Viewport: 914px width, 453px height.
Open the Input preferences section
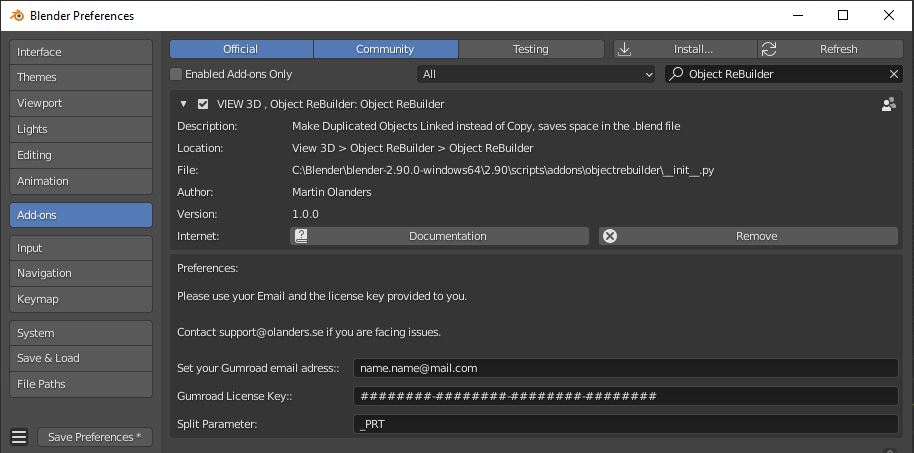click(81, 248)
